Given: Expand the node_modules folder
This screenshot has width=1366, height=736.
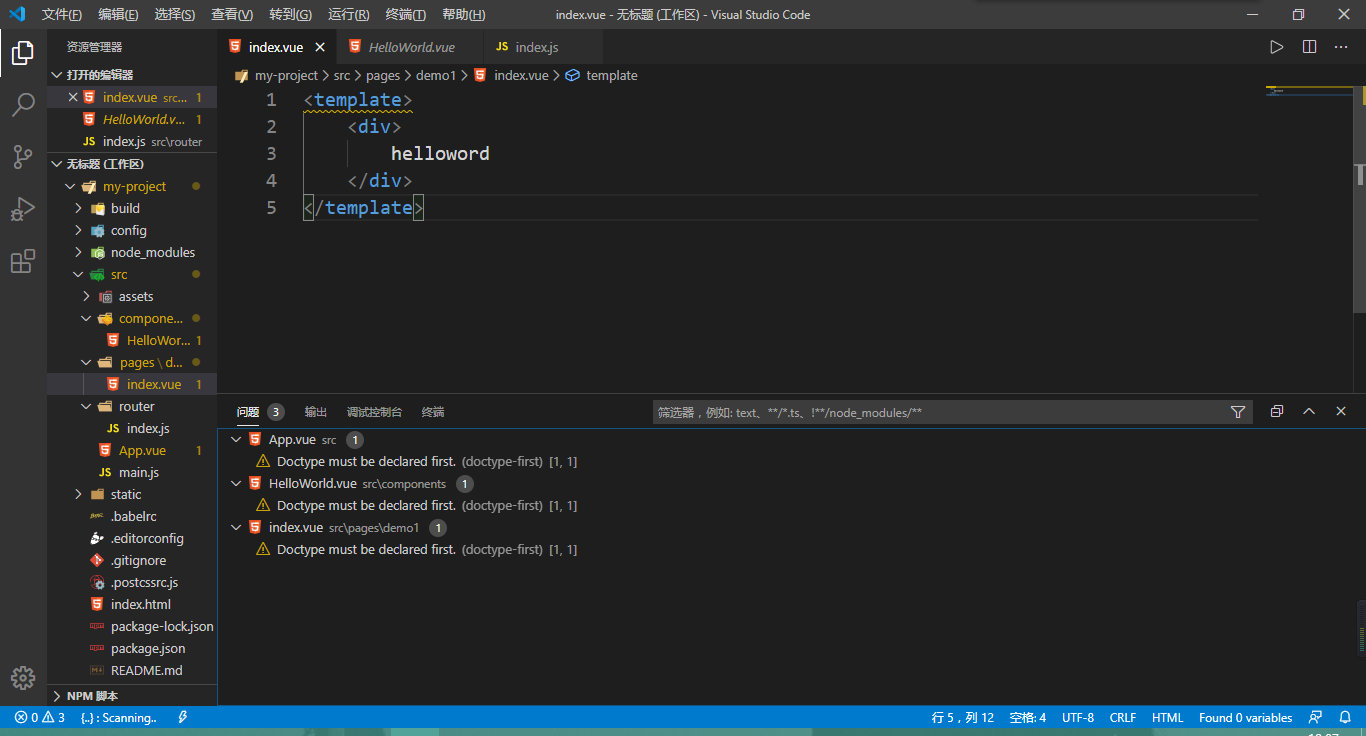Looking at the screenshot, I should [132, 252].
